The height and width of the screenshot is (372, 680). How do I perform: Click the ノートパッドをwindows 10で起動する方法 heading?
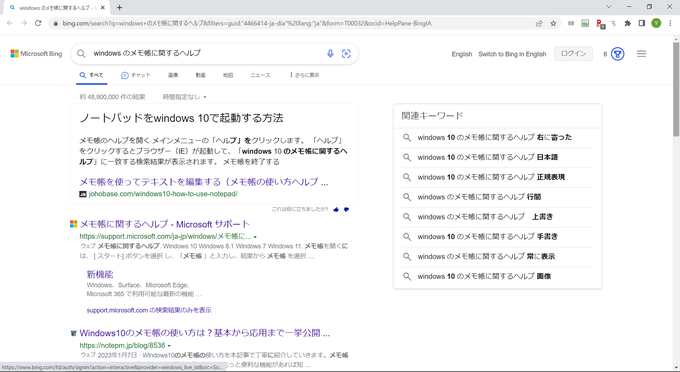point(181,118)
